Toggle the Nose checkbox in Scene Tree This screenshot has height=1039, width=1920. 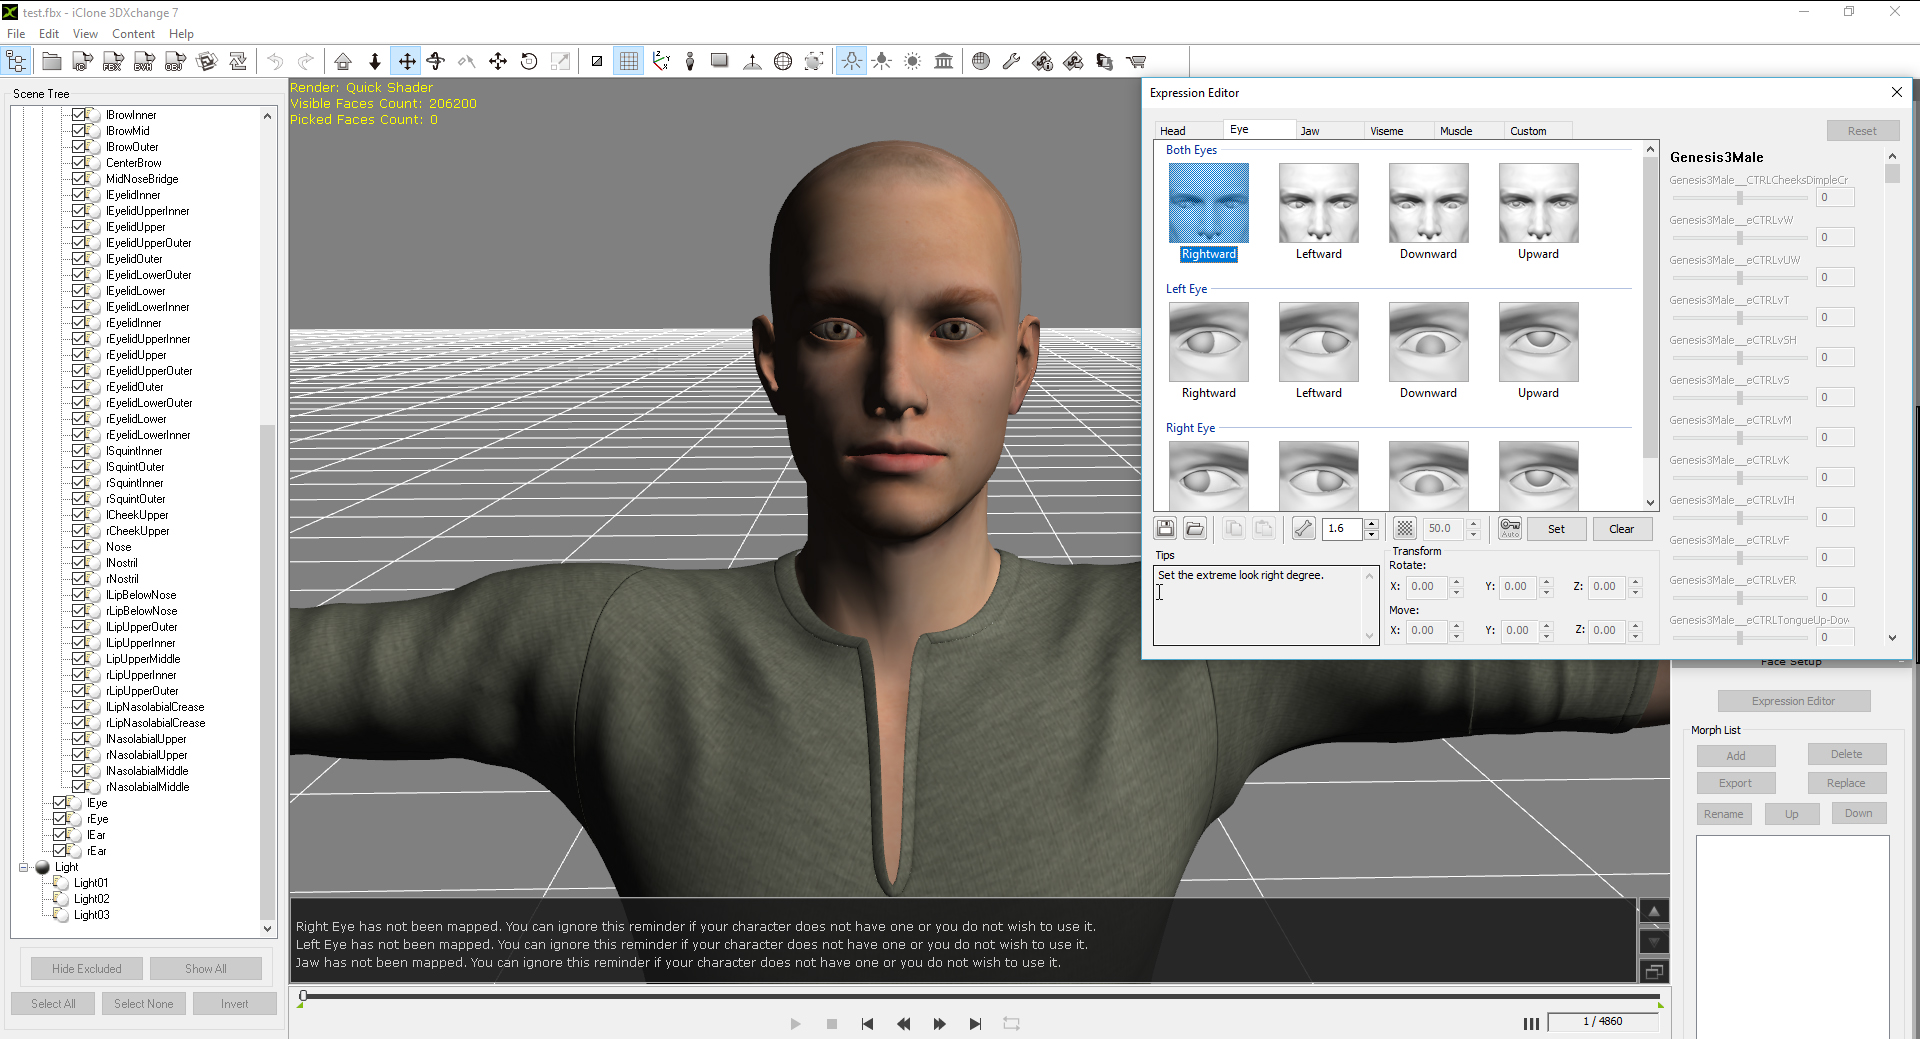[x=79, y=547]
